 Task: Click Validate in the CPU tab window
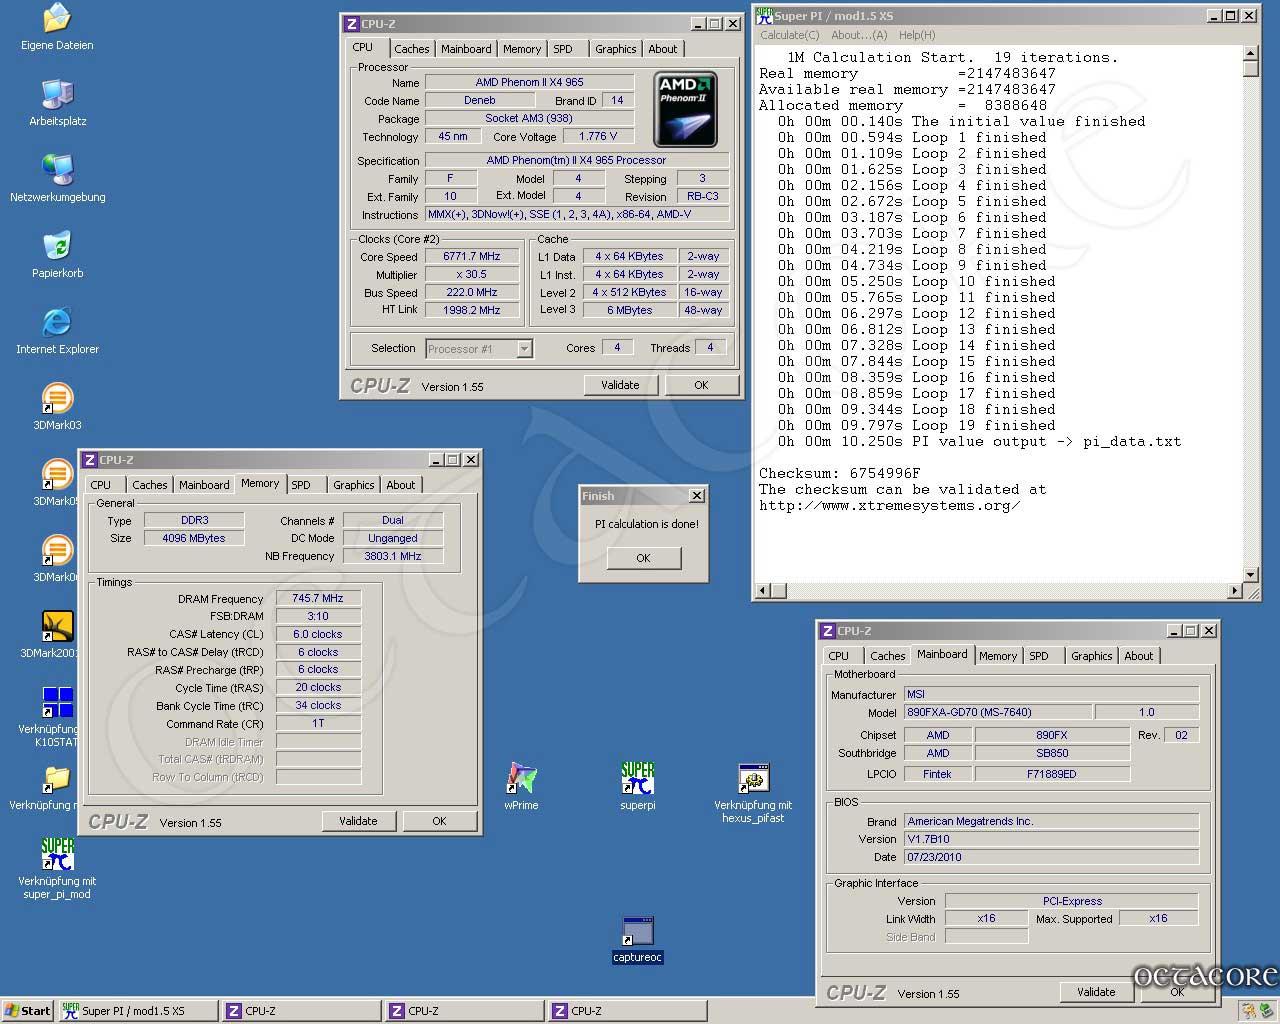(620, 385)
